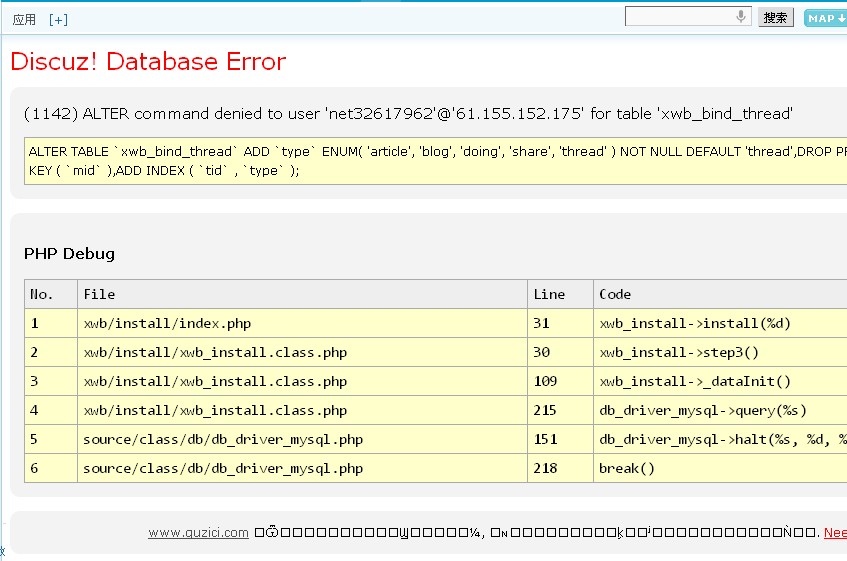This screenshot has height=561, width=847.
Task: Open the MAP dropdown button
Action: pos(825,18)
